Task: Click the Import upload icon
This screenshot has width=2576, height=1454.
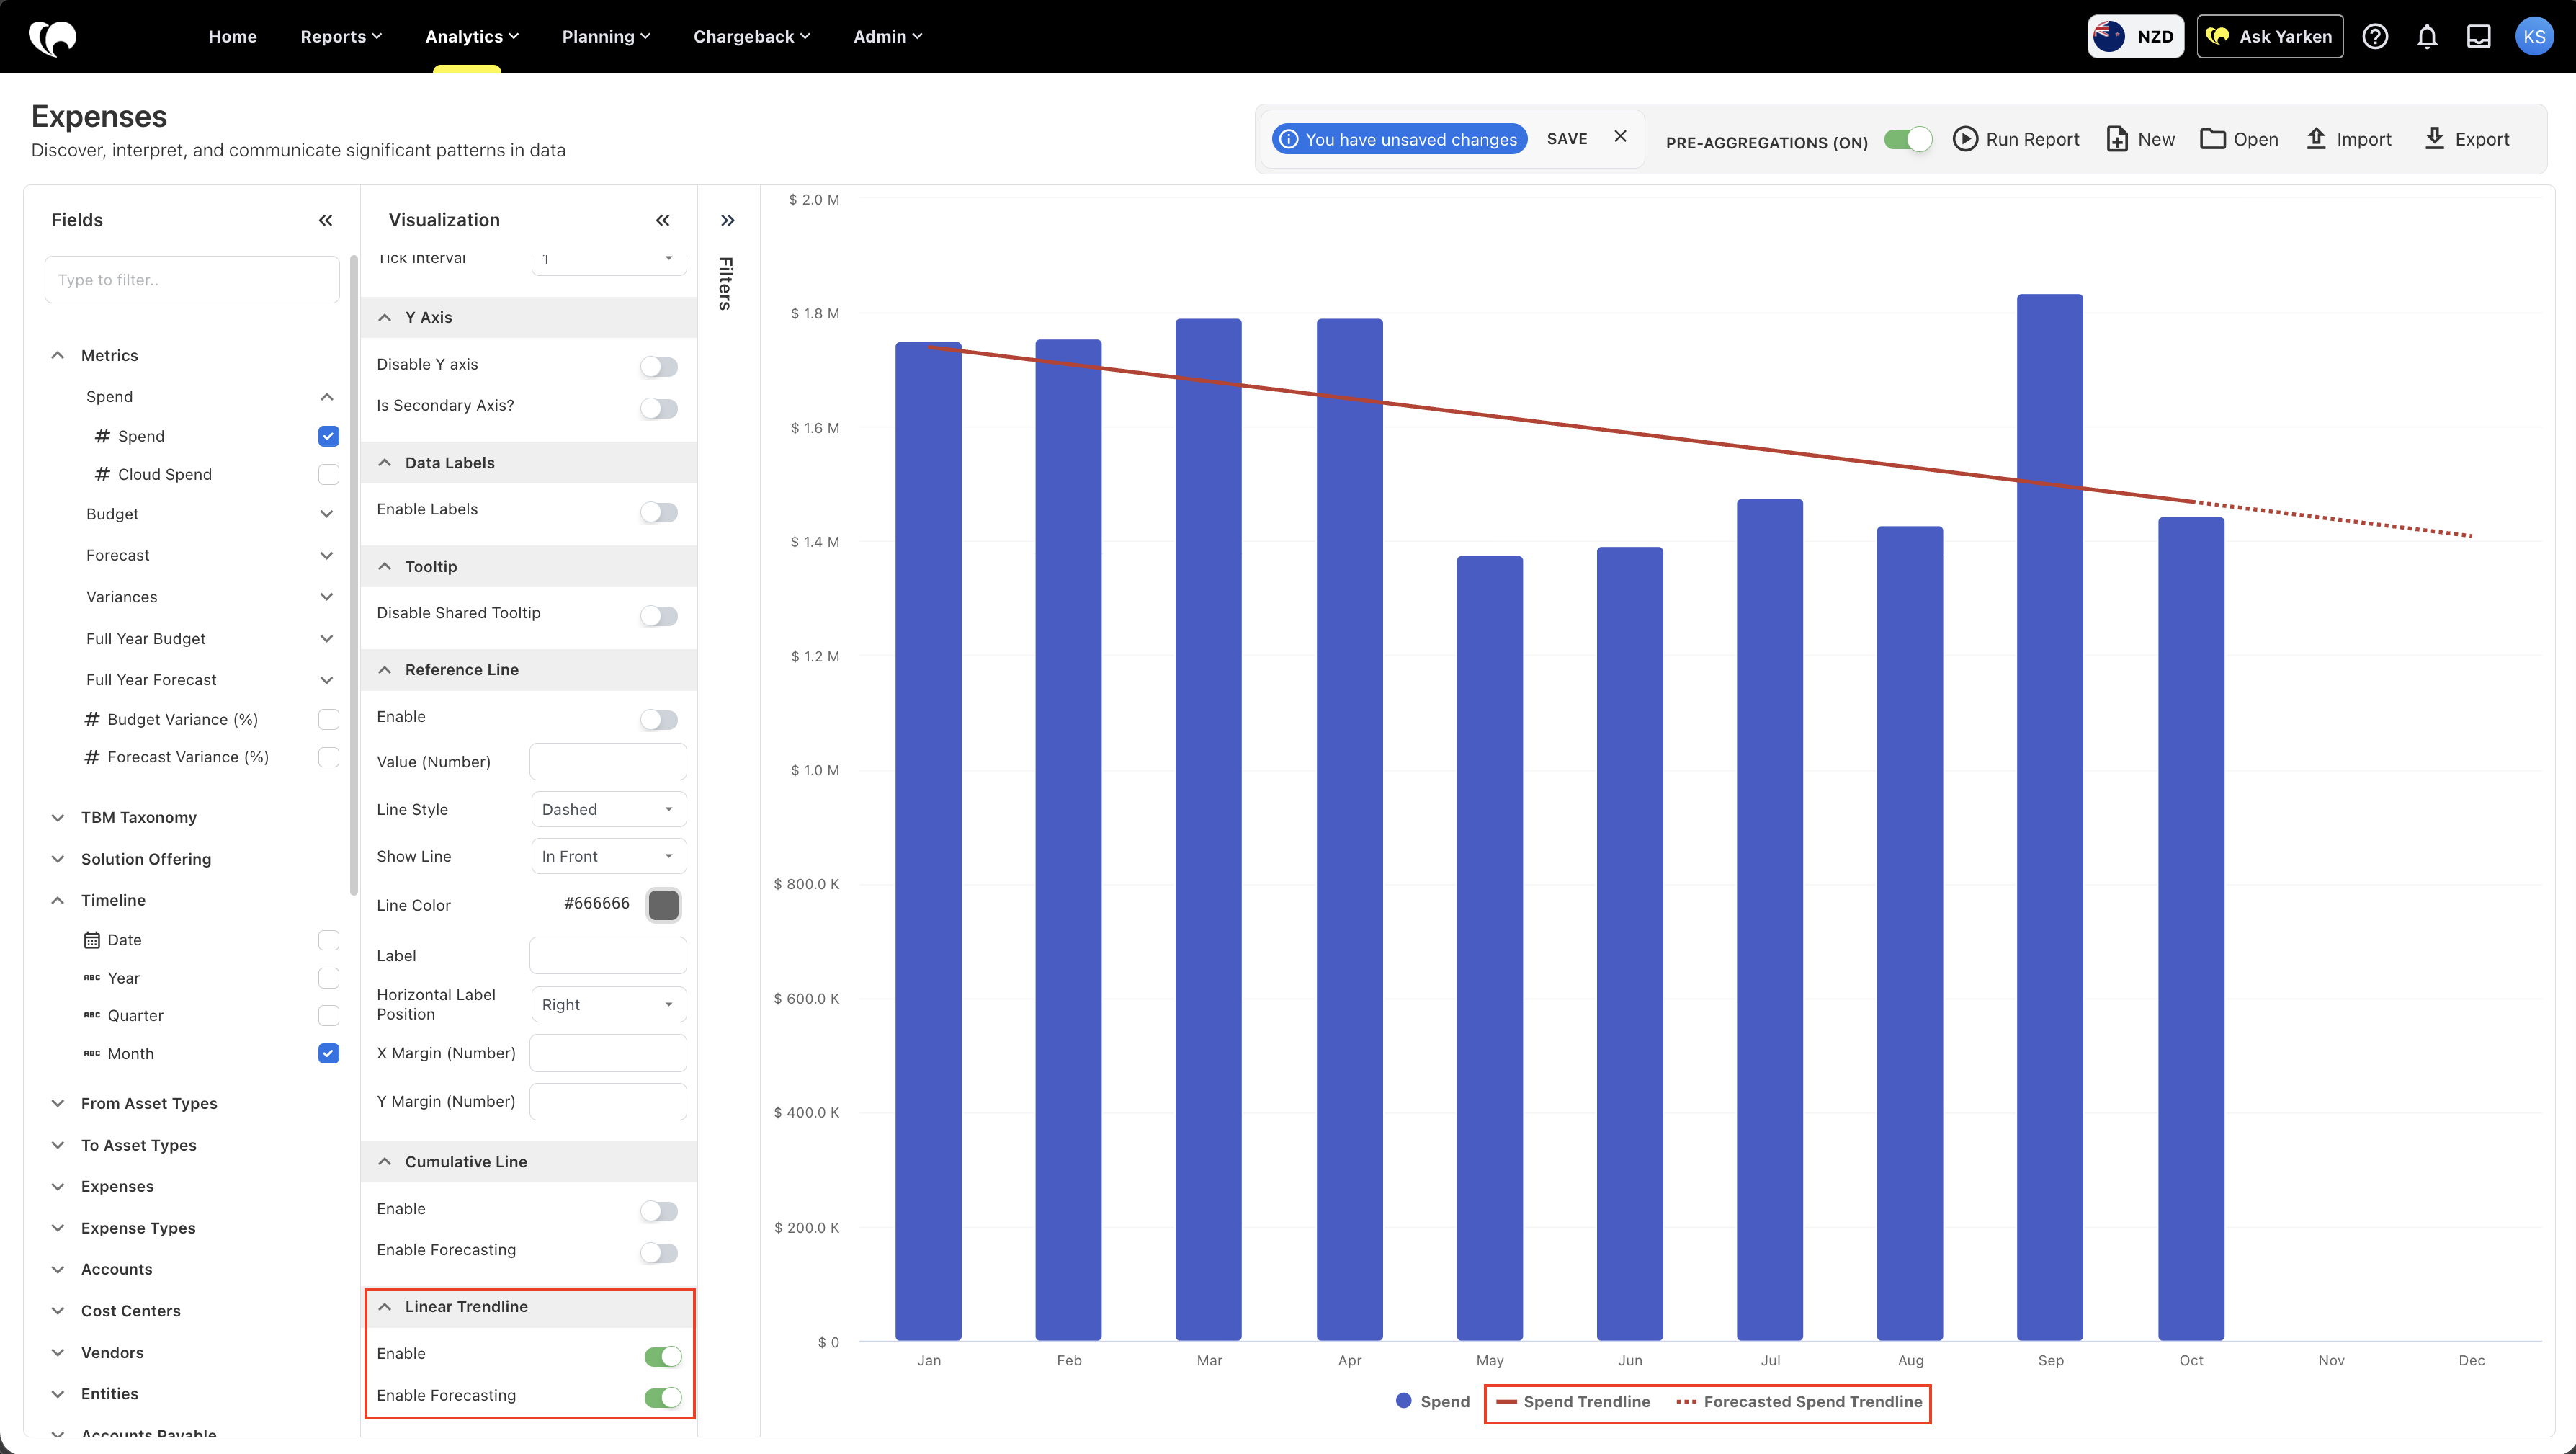Action: [x=2316, y=139]
